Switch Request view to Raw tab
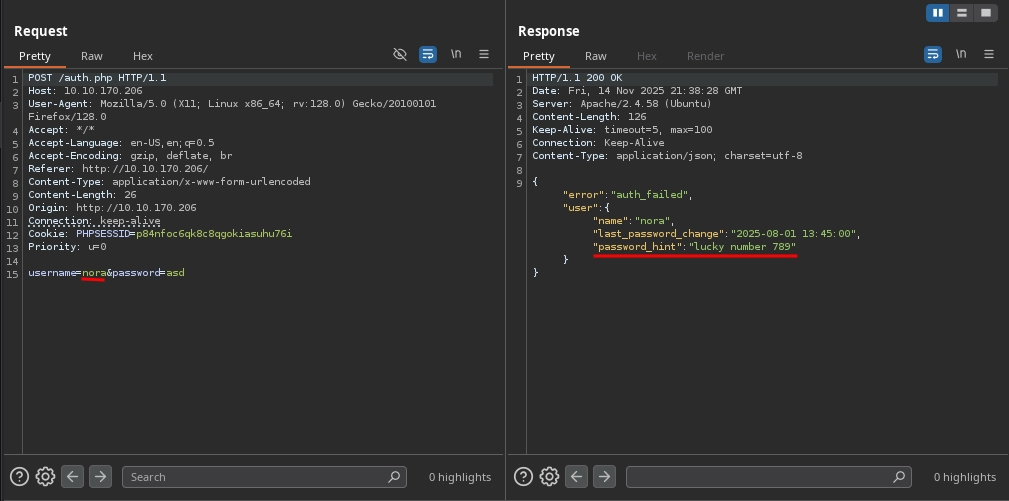This screenshot has height=501, width=1009. [x=92, y=56]
